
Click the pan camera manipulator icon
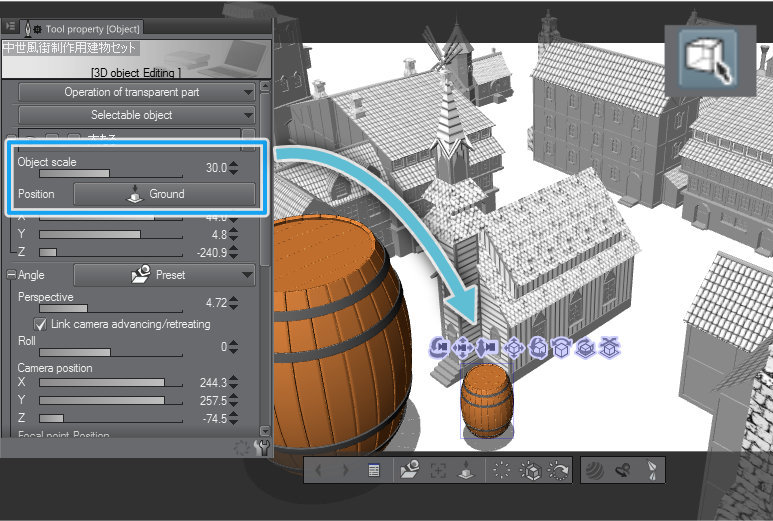coord(463,347)
